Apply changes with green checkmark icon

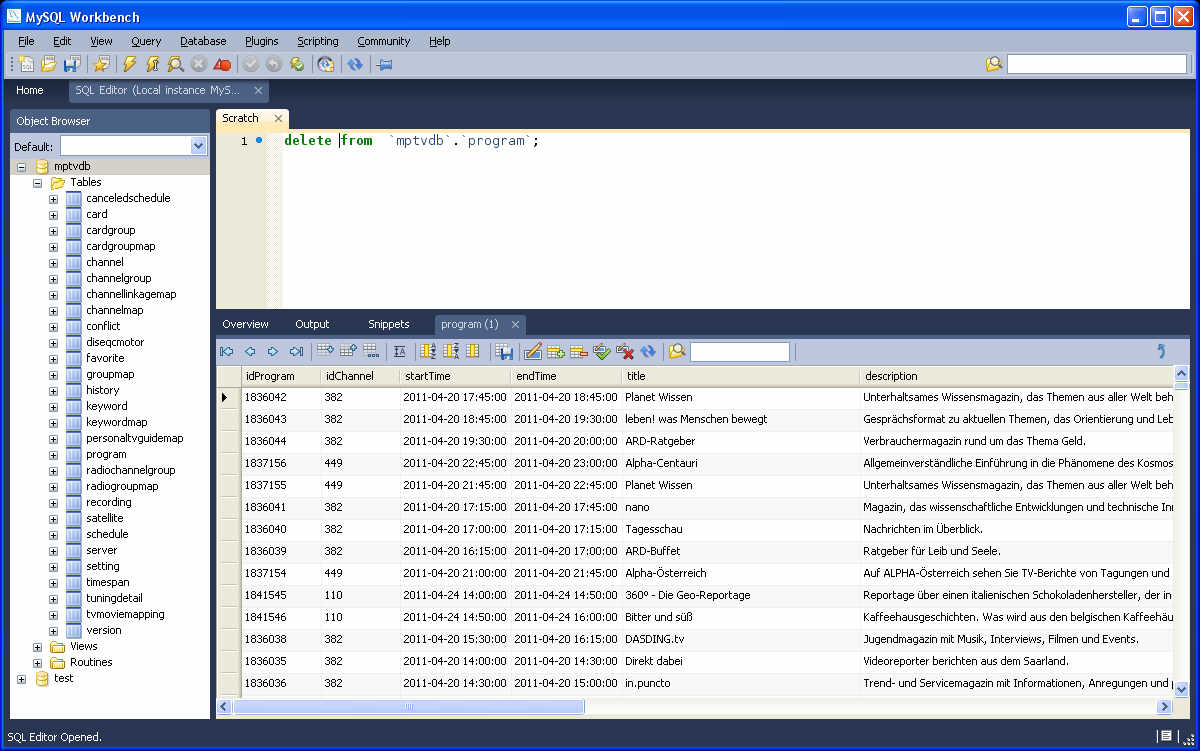pos(602,351)
